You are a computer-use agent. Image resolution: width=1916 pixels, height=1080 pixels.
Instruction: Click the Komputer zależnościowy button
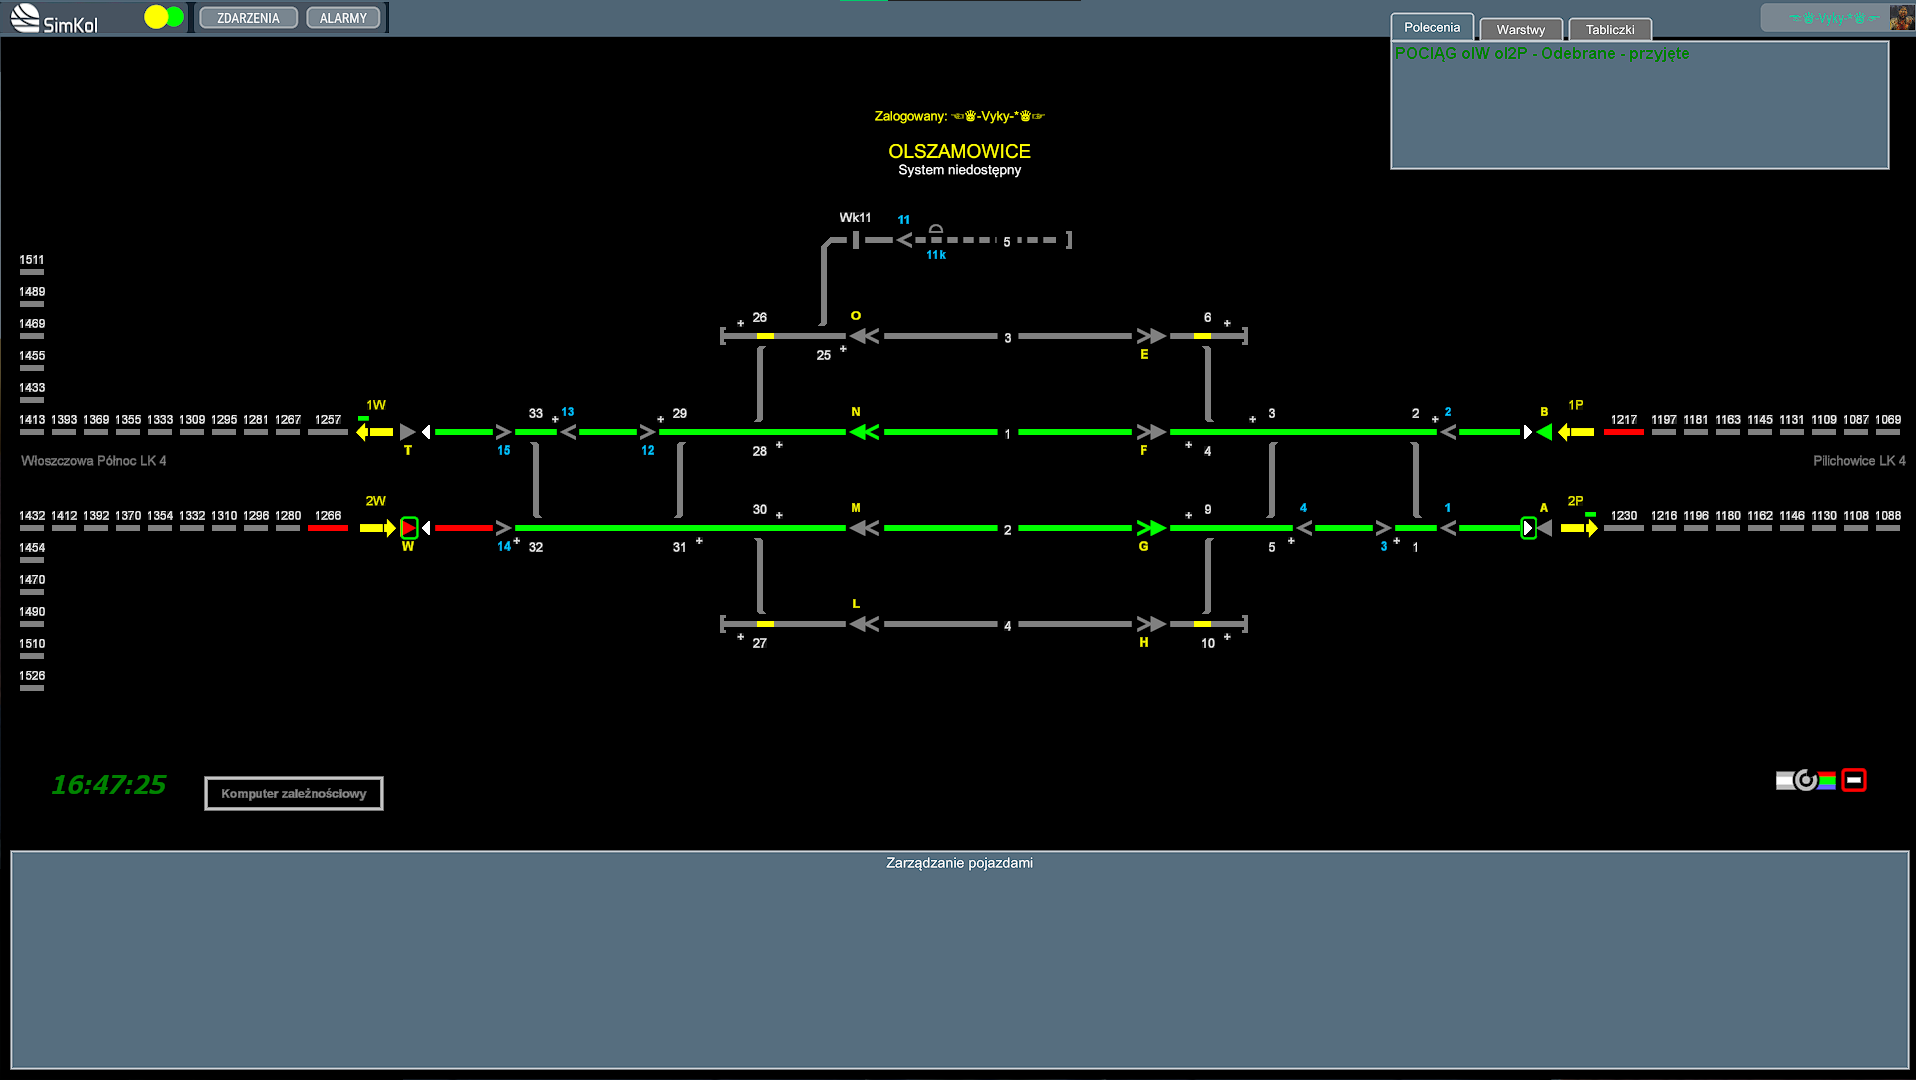coord(294,793)
